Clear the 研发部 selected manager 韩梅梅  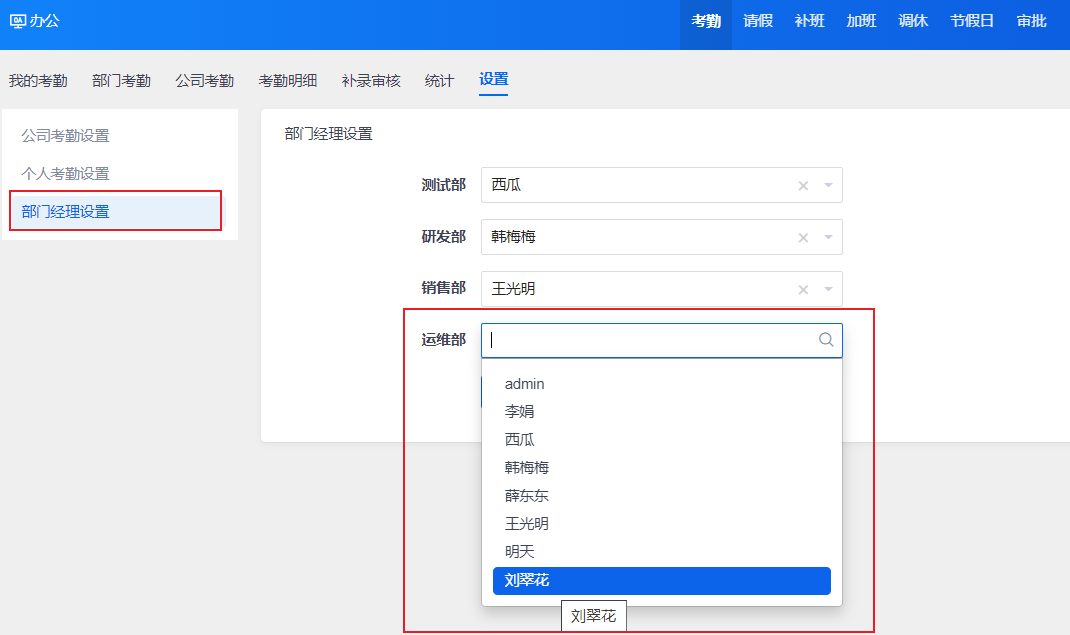point(803,237)
